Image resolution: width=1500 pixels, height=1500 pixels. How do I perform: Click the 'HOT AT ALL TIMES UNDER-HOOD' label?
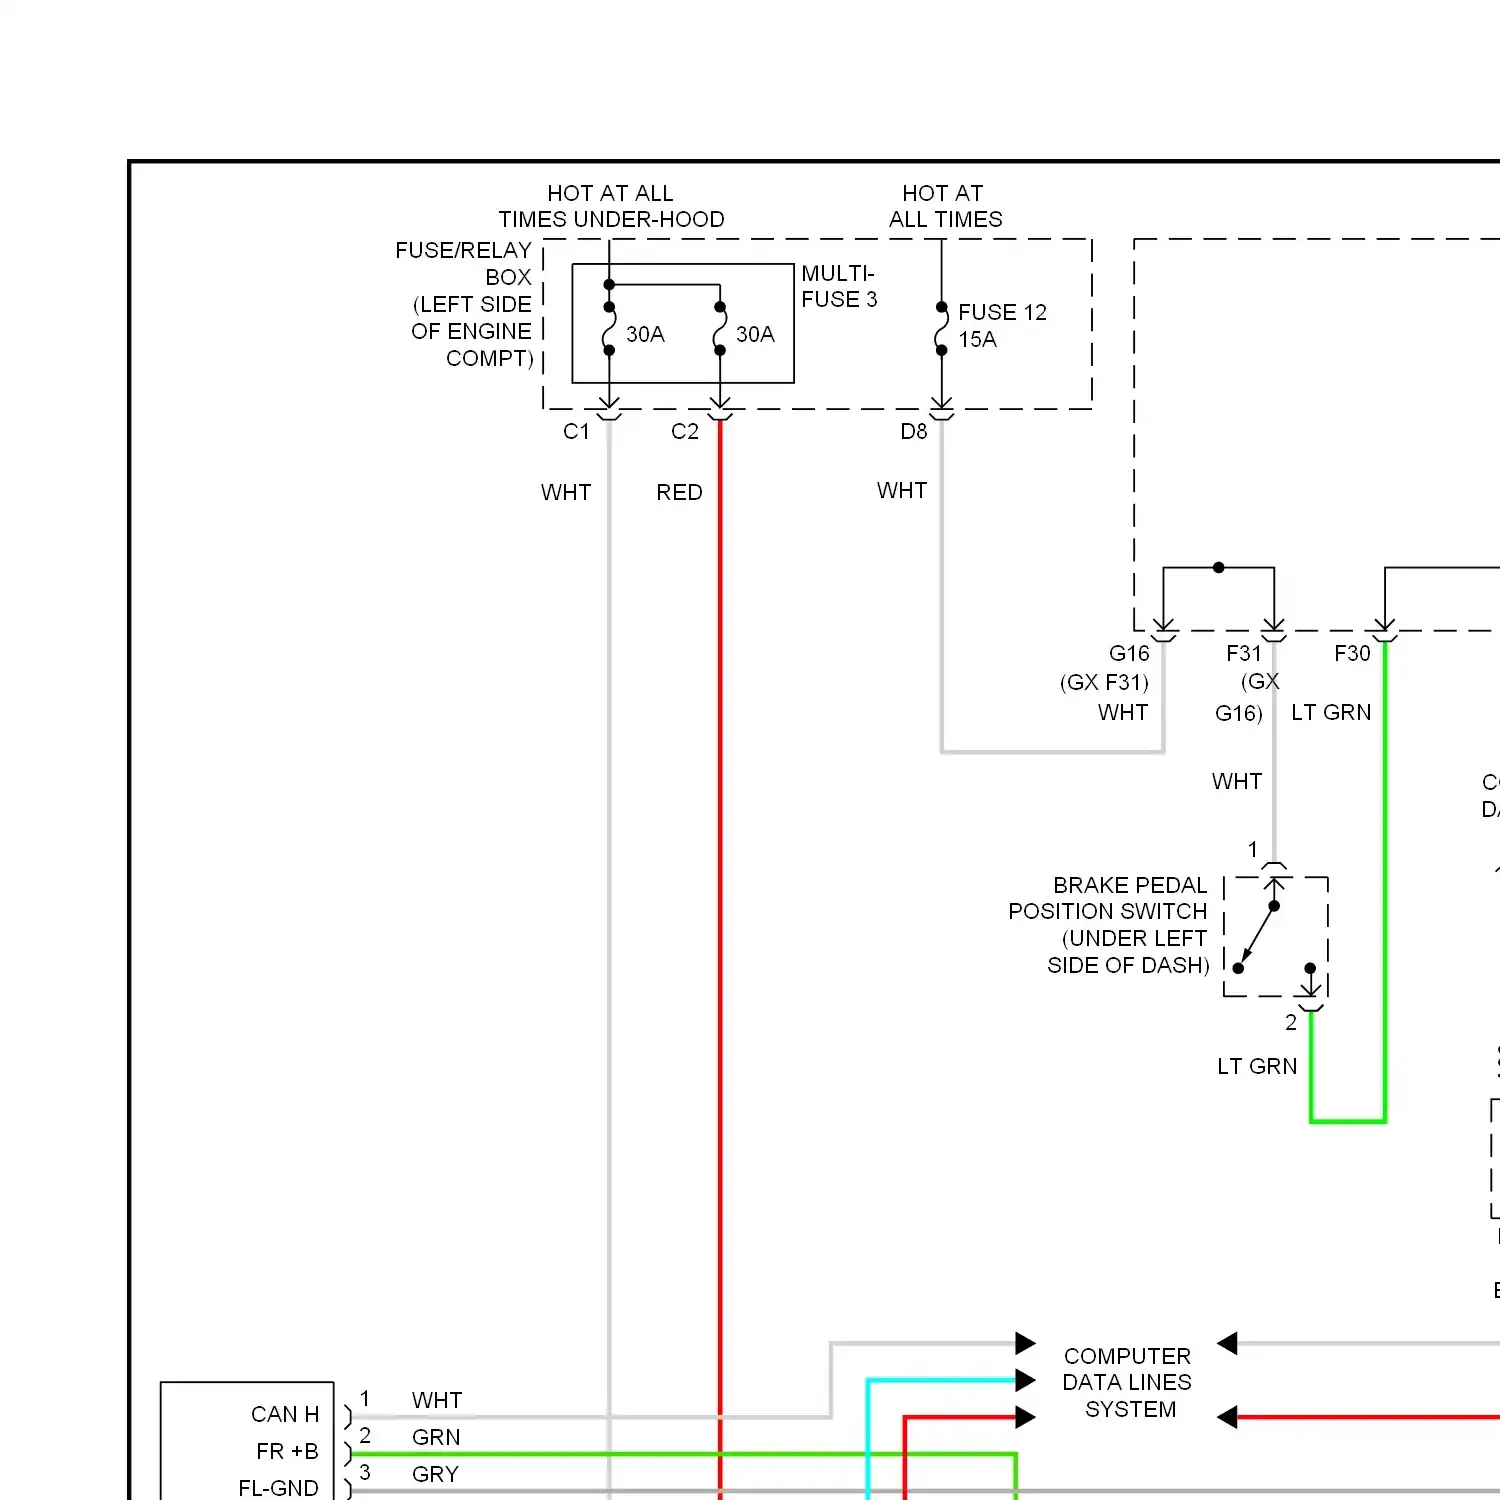611,206
